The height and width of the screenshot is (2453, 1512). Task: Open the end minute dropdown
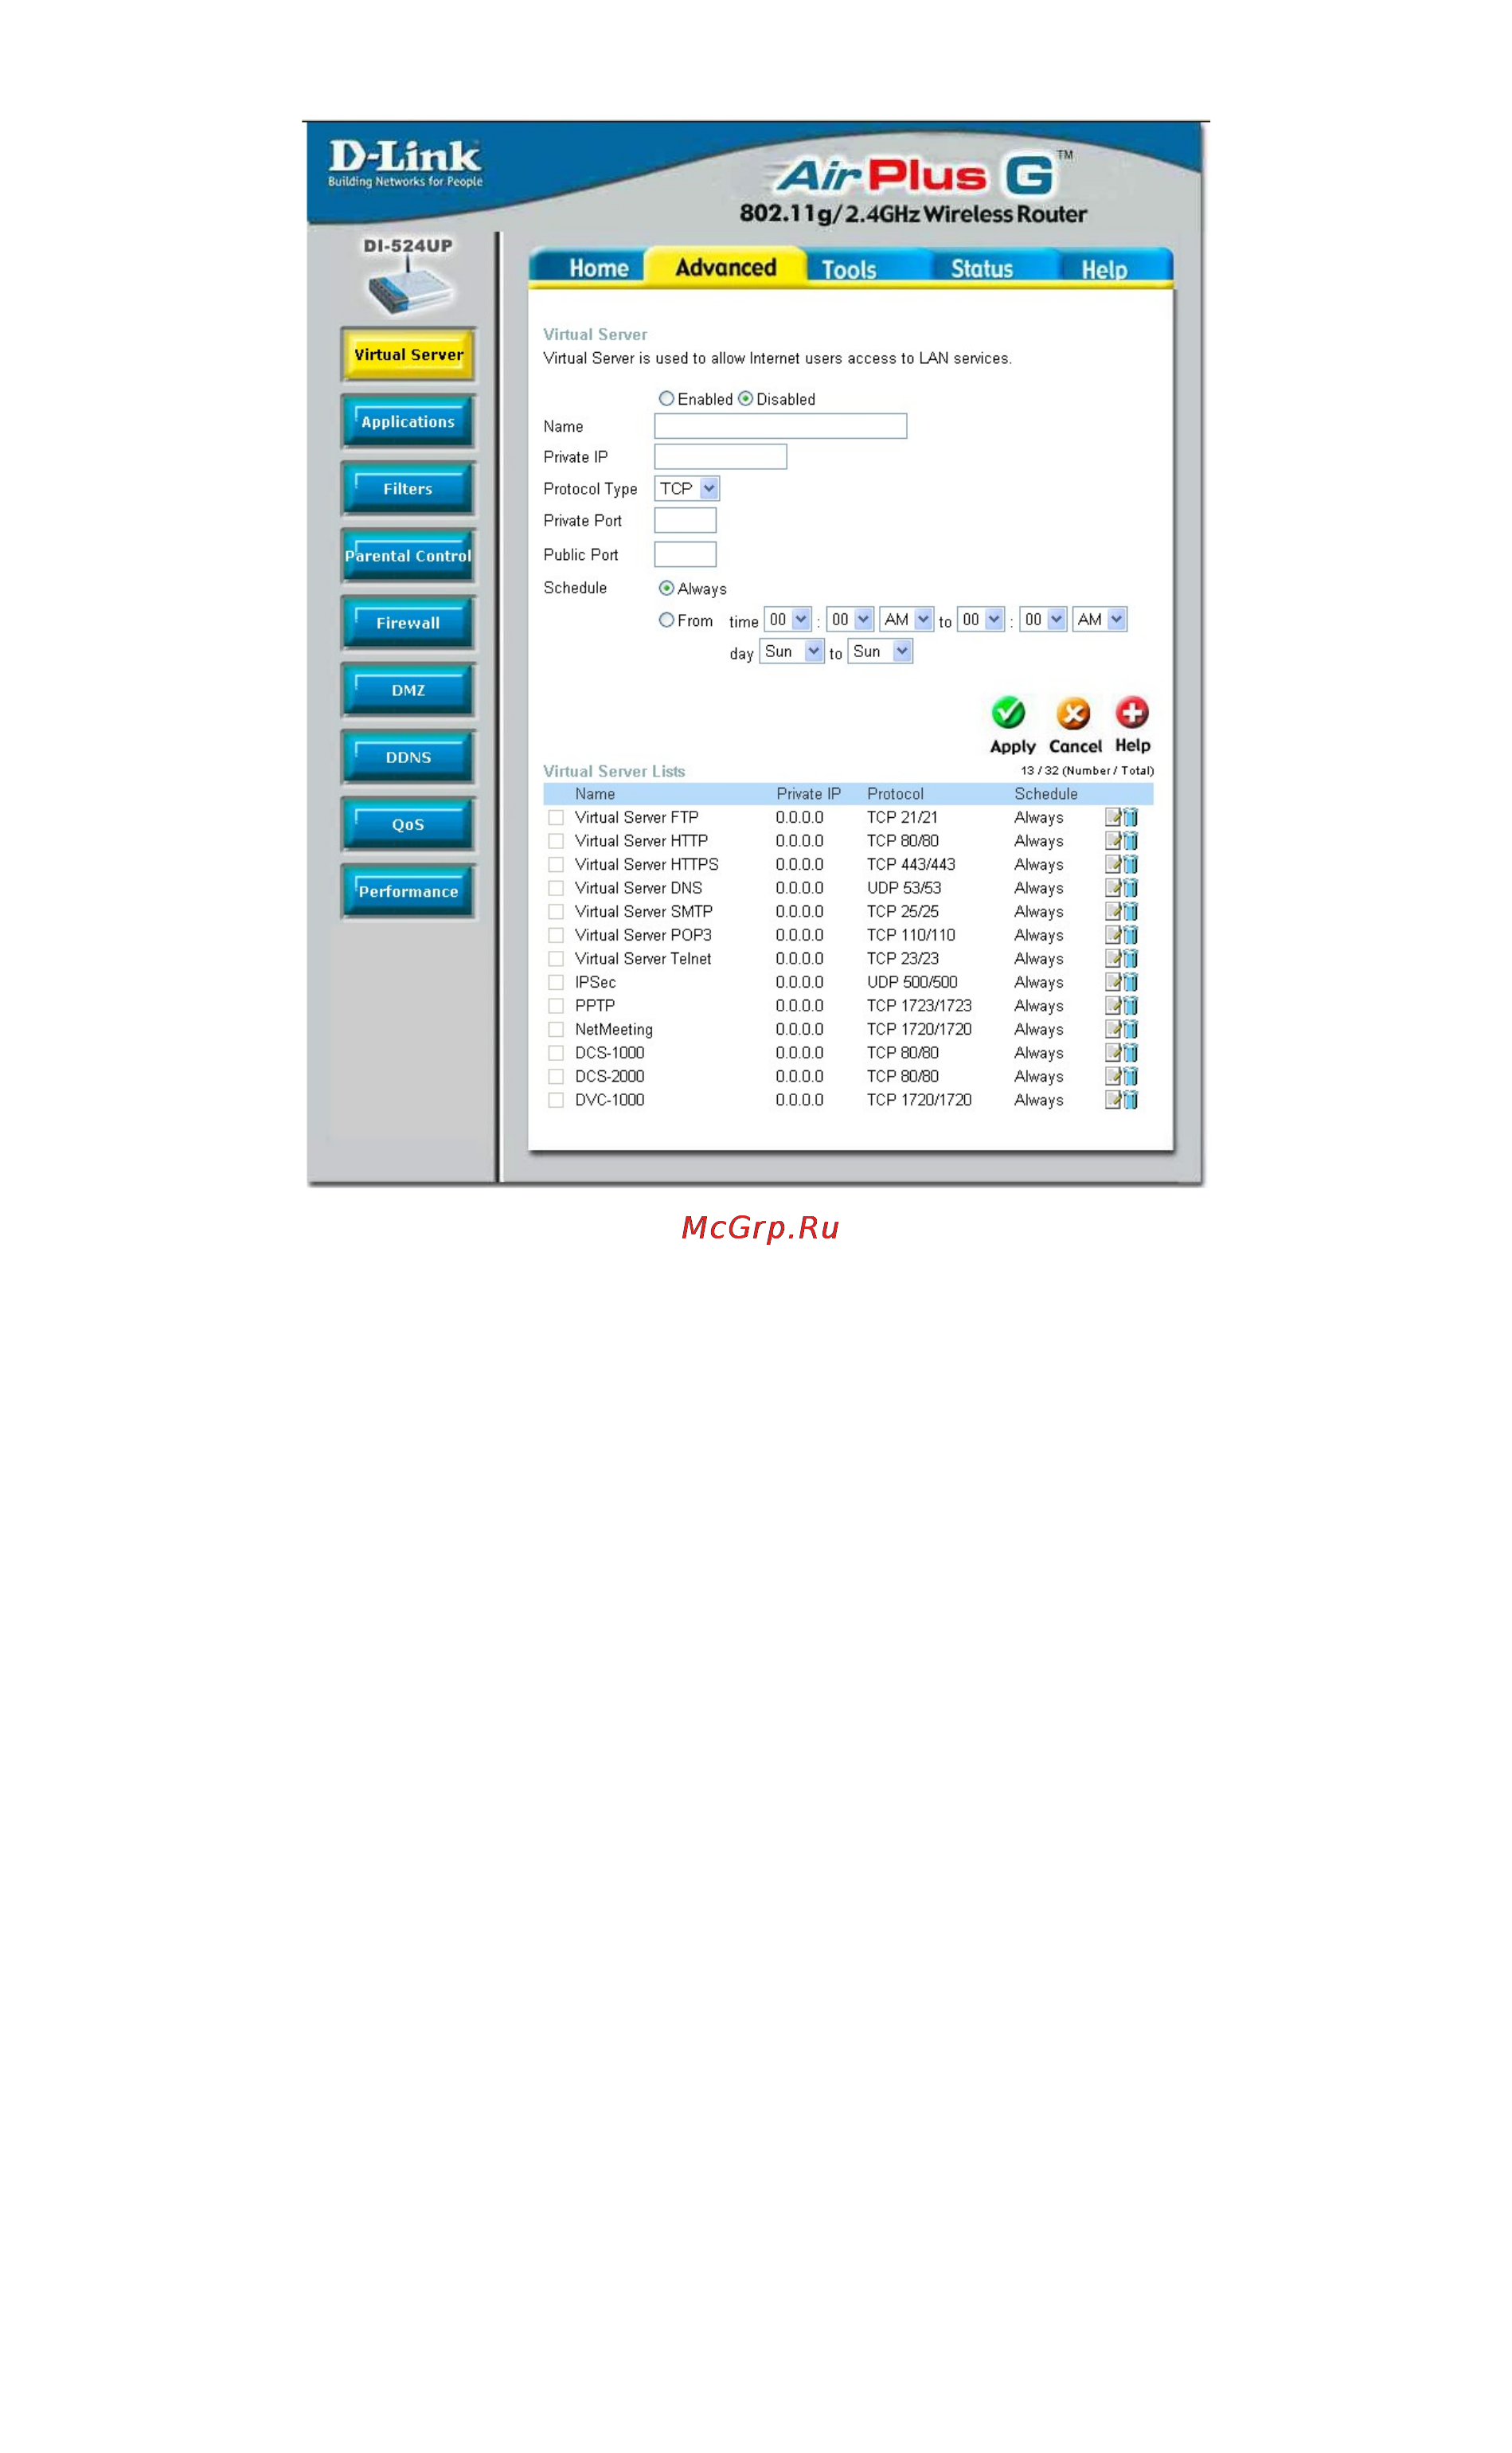click(x=1043, y=620)
